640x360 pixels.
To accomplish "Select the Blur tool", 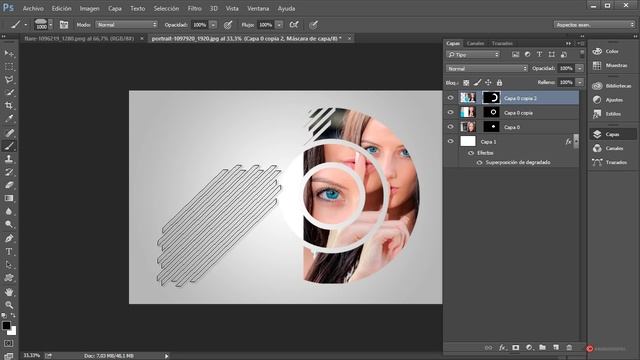I will [9, 211].
